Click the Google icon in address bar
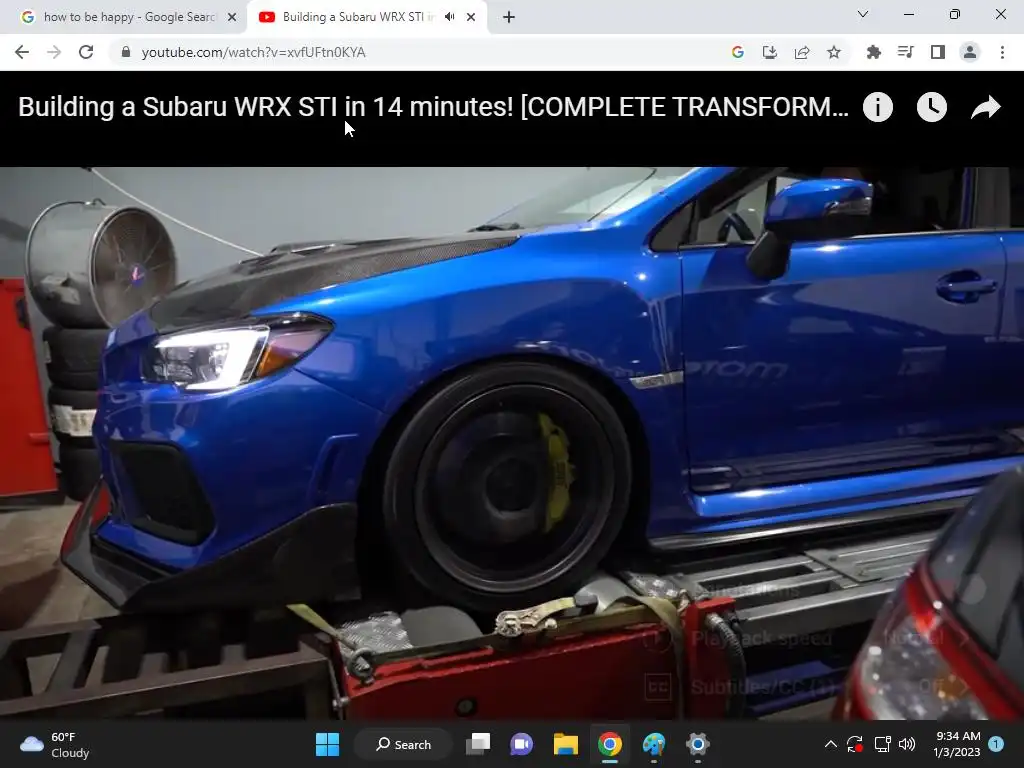This screenshot has width=1024, height=768. pos(738,52)
